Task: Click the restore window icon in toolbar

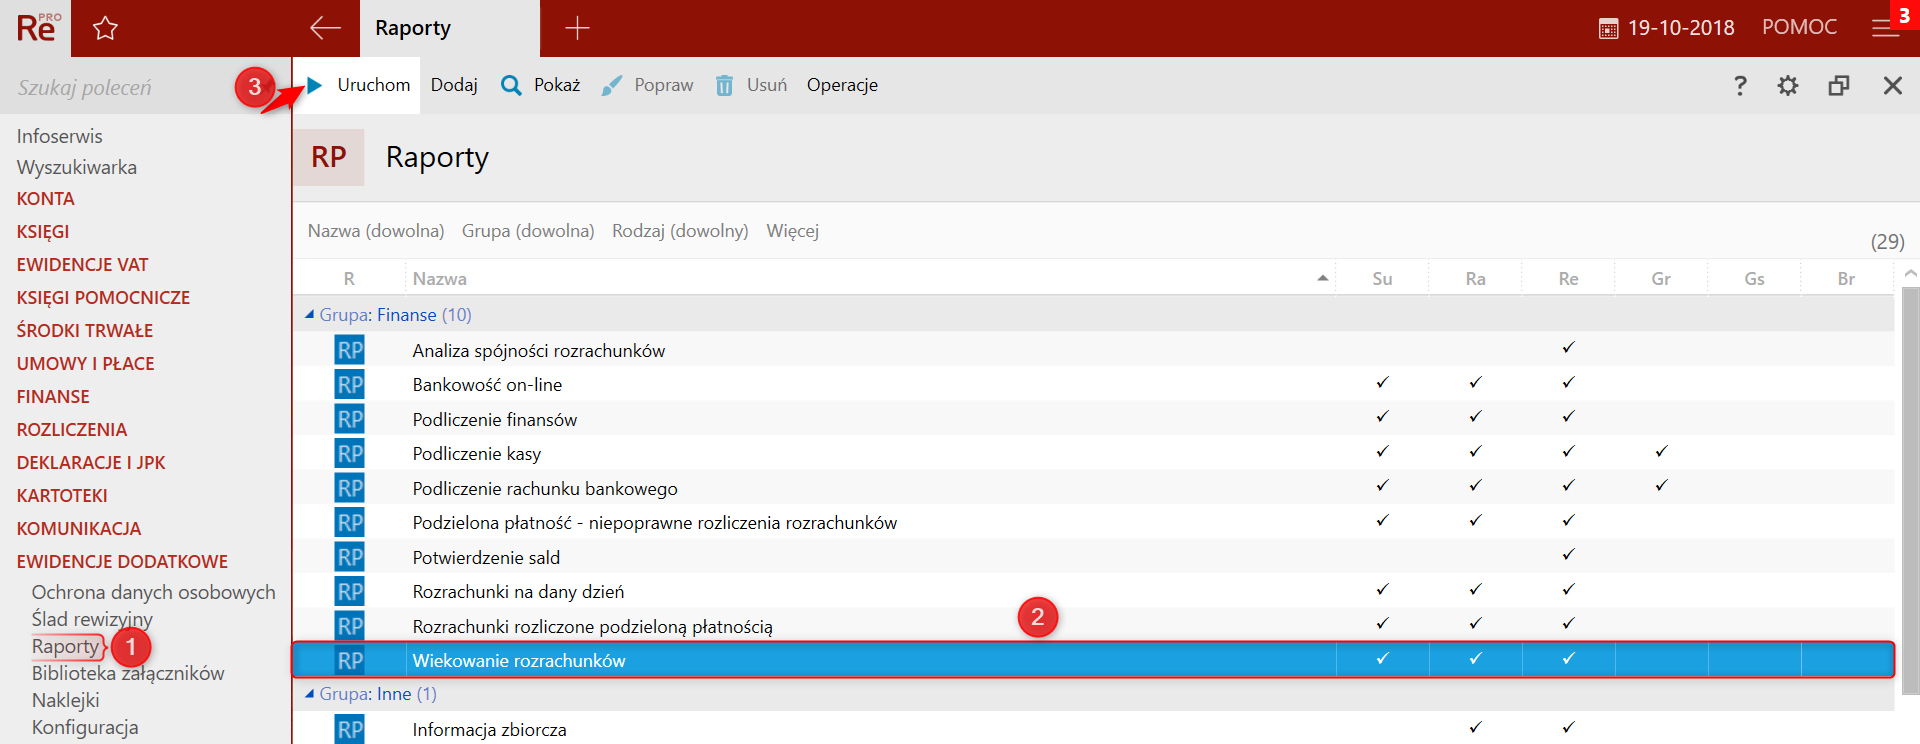Action: tap(1839, 85)
